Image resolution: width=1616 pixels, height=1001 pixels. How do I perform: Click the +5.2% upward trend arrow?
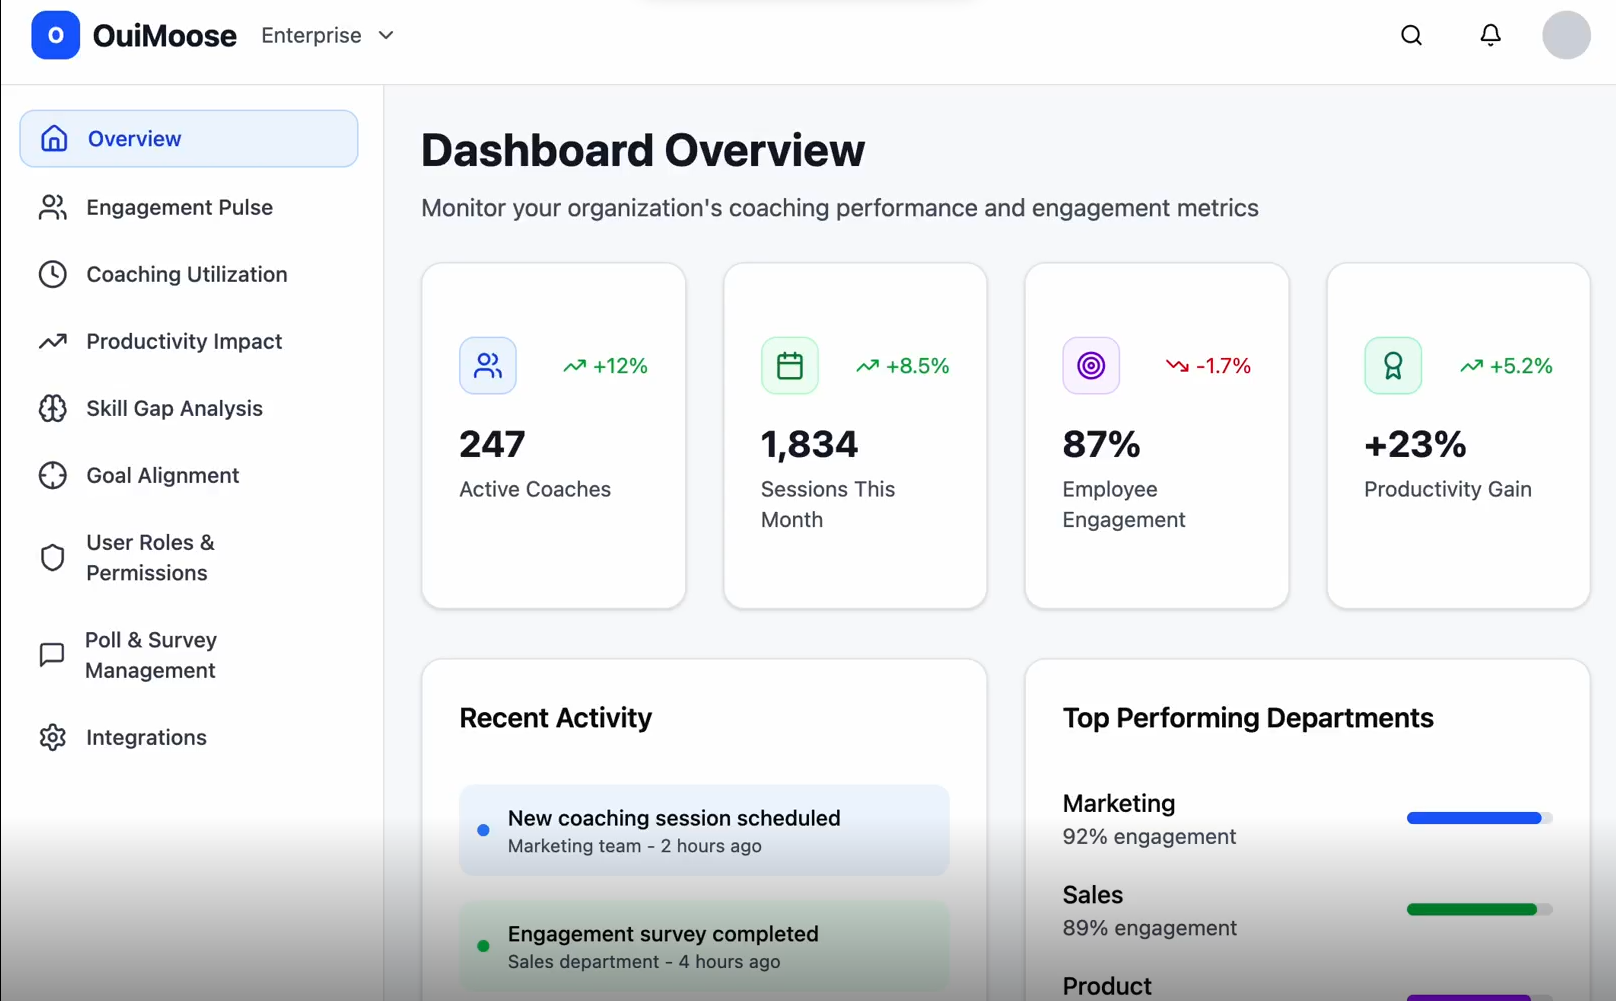[x=1471, y=366]
